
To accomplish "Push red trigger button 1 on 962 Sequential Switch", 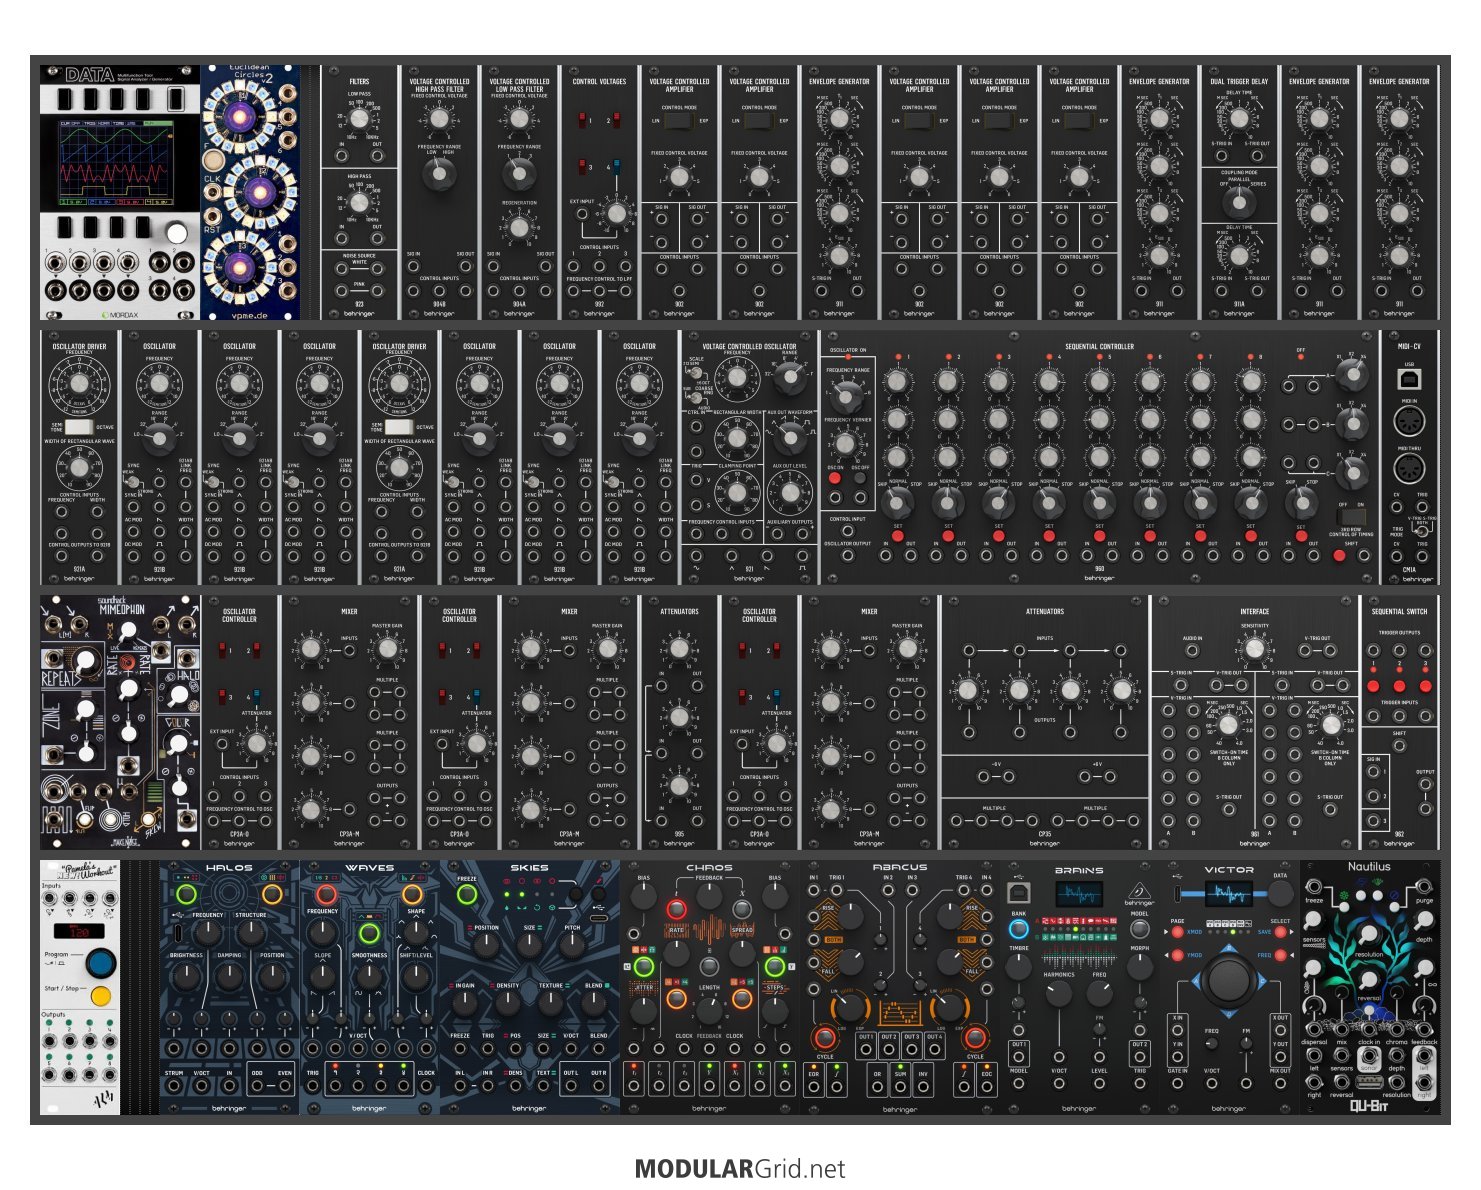I will pos(1373,686).
